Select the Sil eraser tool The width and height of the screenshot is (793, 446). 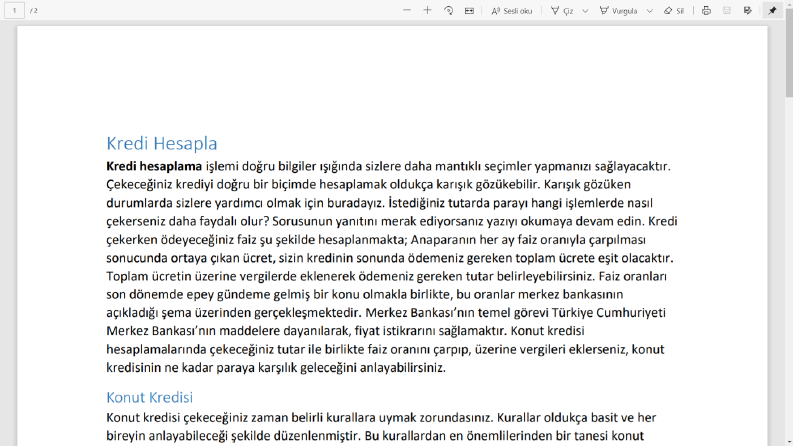[x=674, y=10]
